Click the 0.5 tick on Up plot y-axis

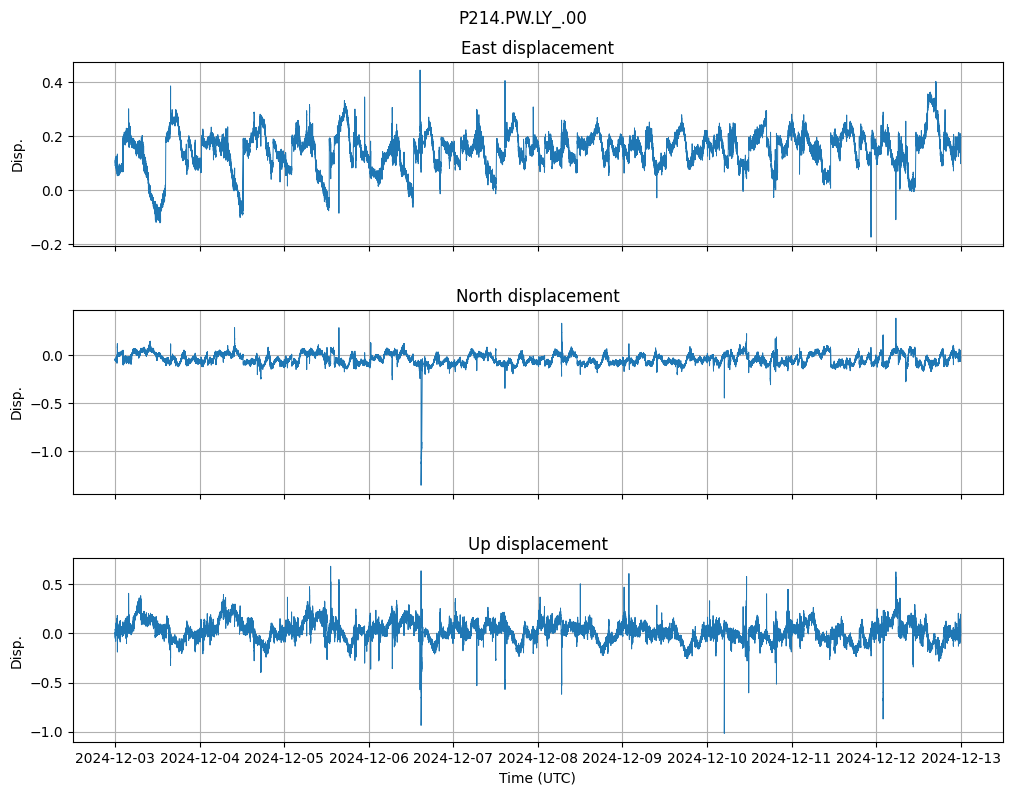(x=50, y=584)
